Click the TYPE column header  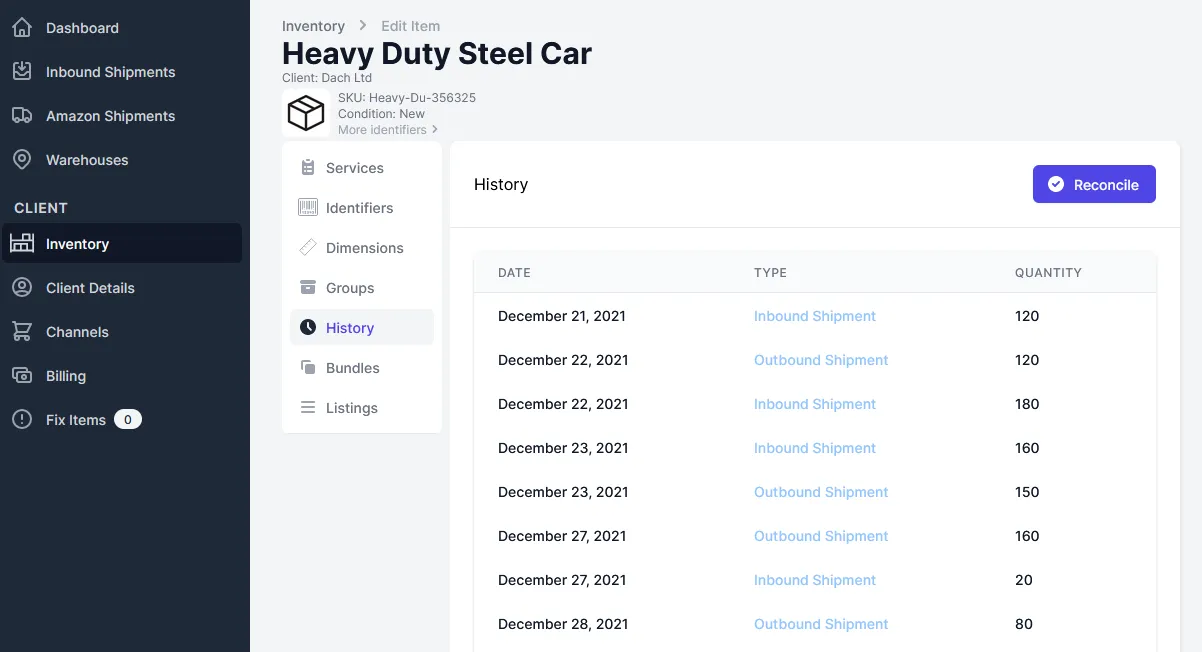click(770, 272)
